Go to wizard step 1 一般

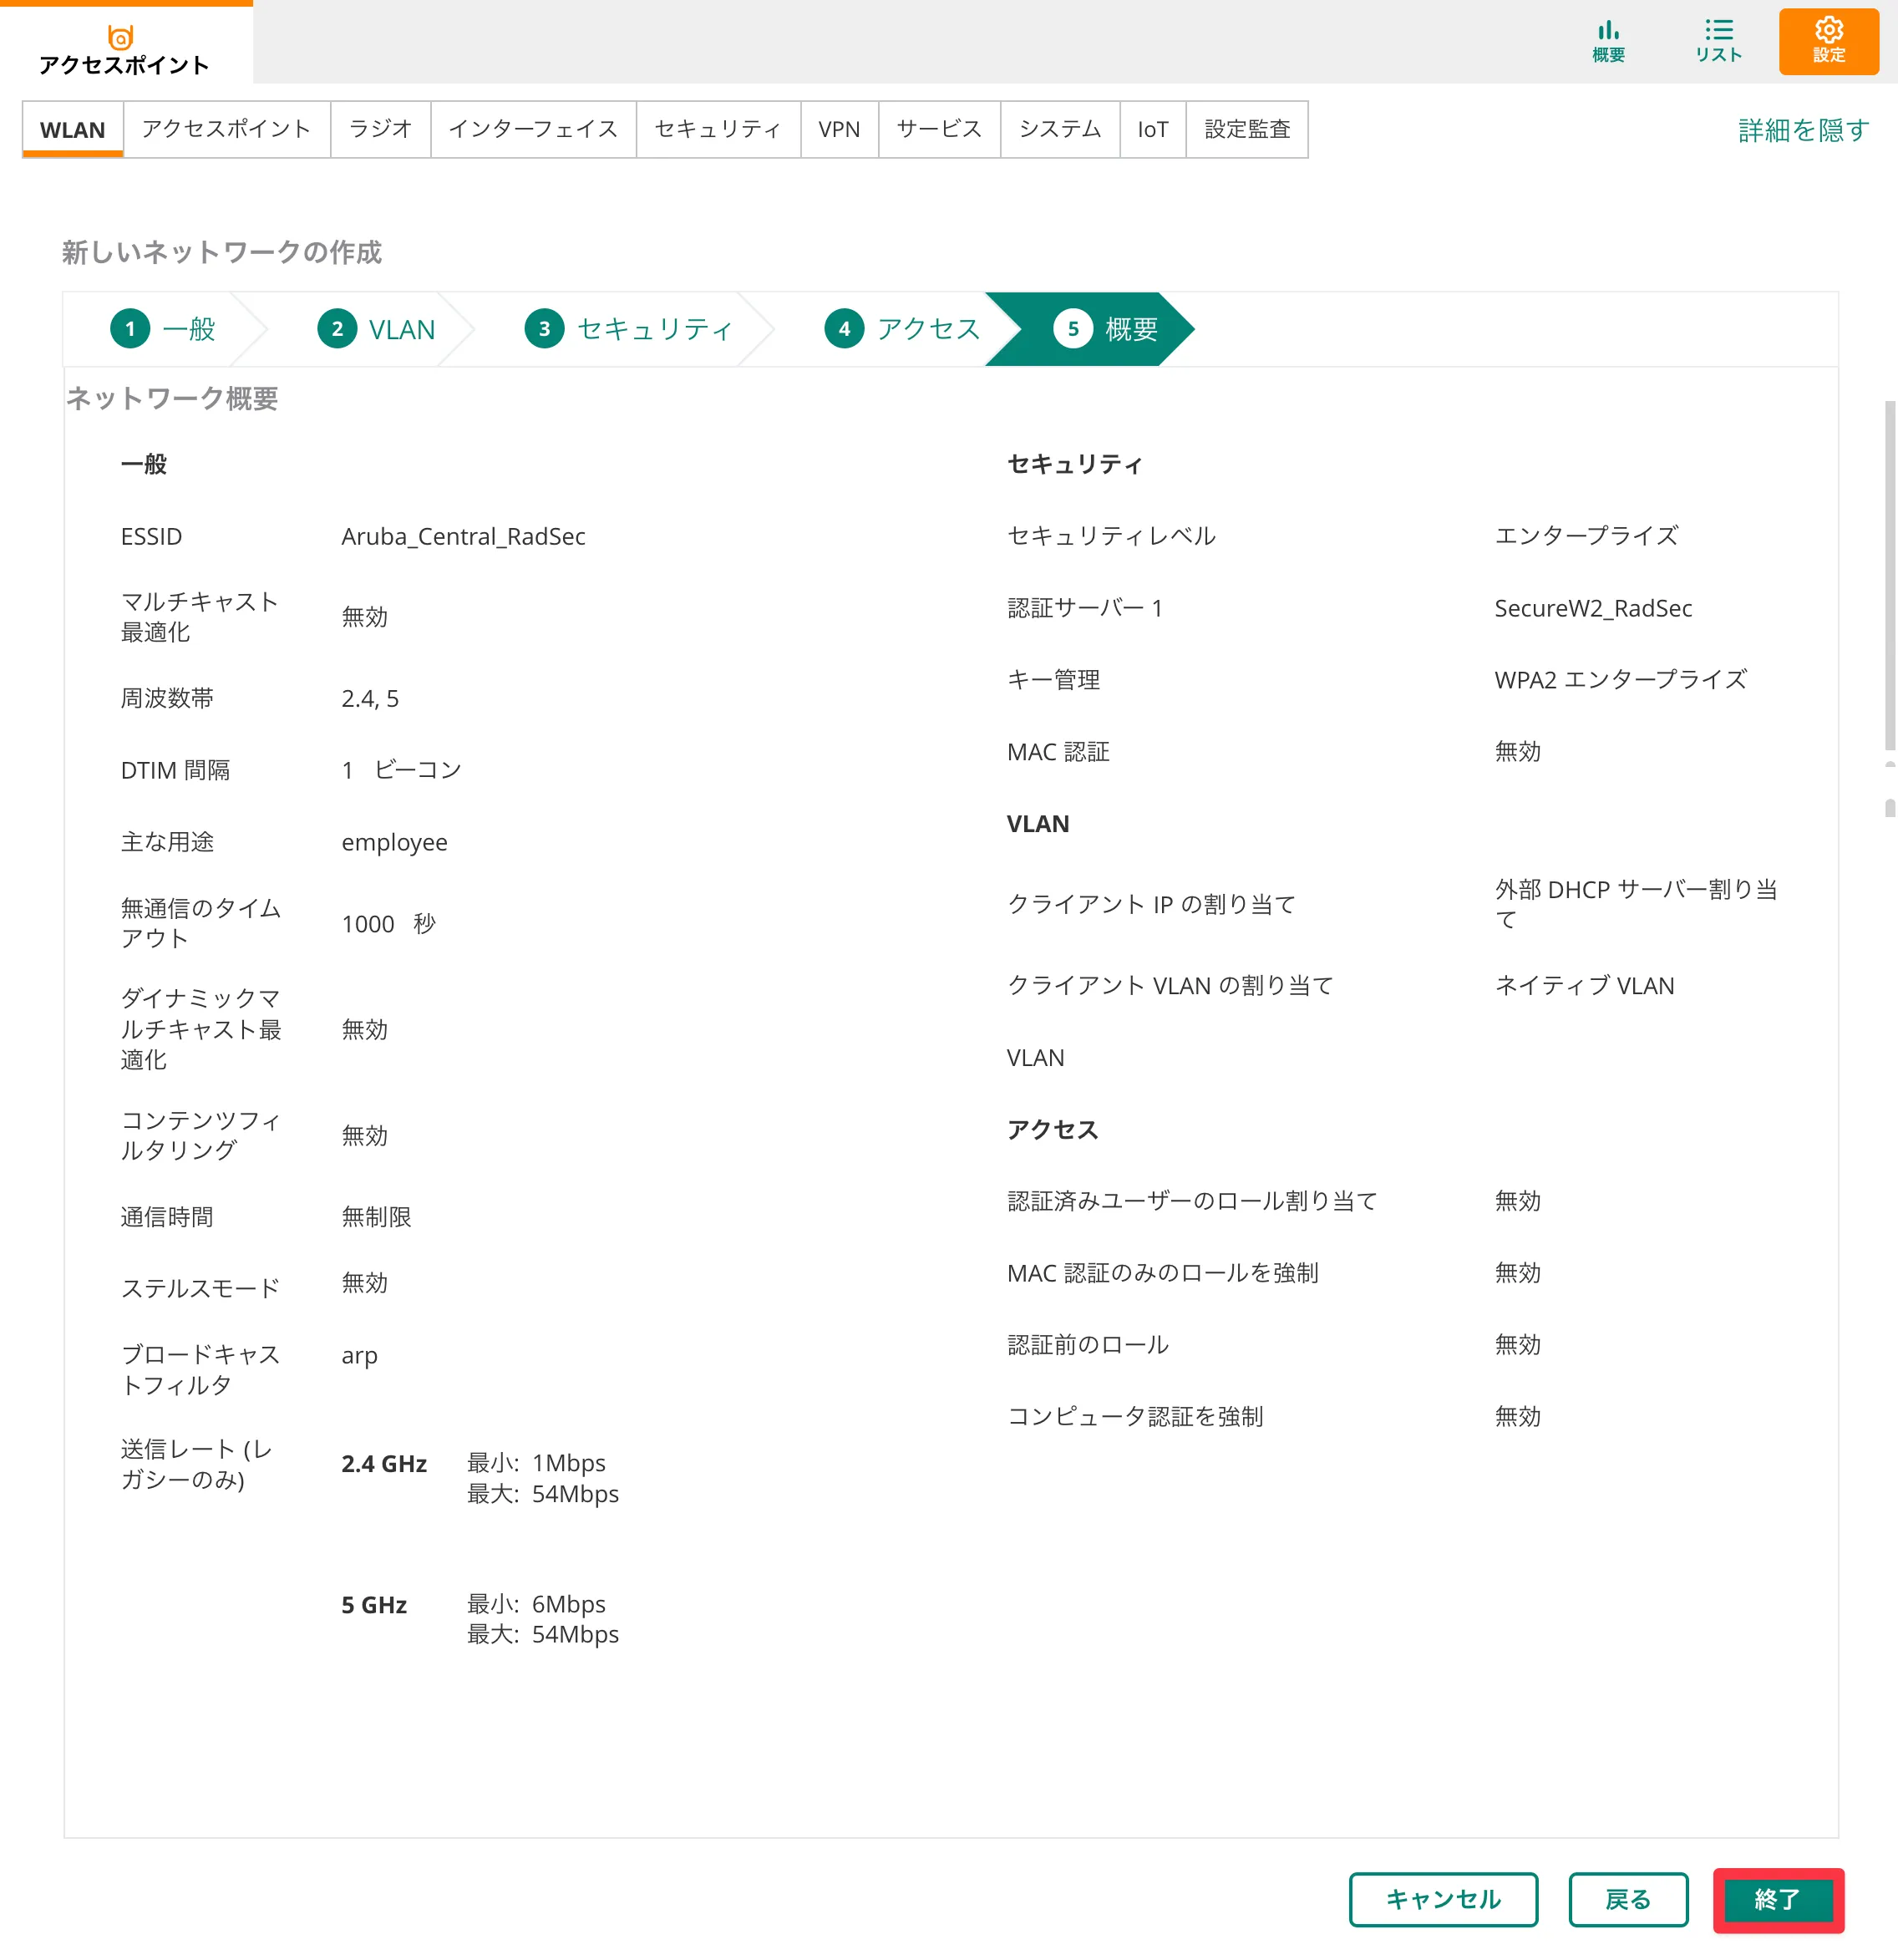pyautogui.click(x=163, y=329)
